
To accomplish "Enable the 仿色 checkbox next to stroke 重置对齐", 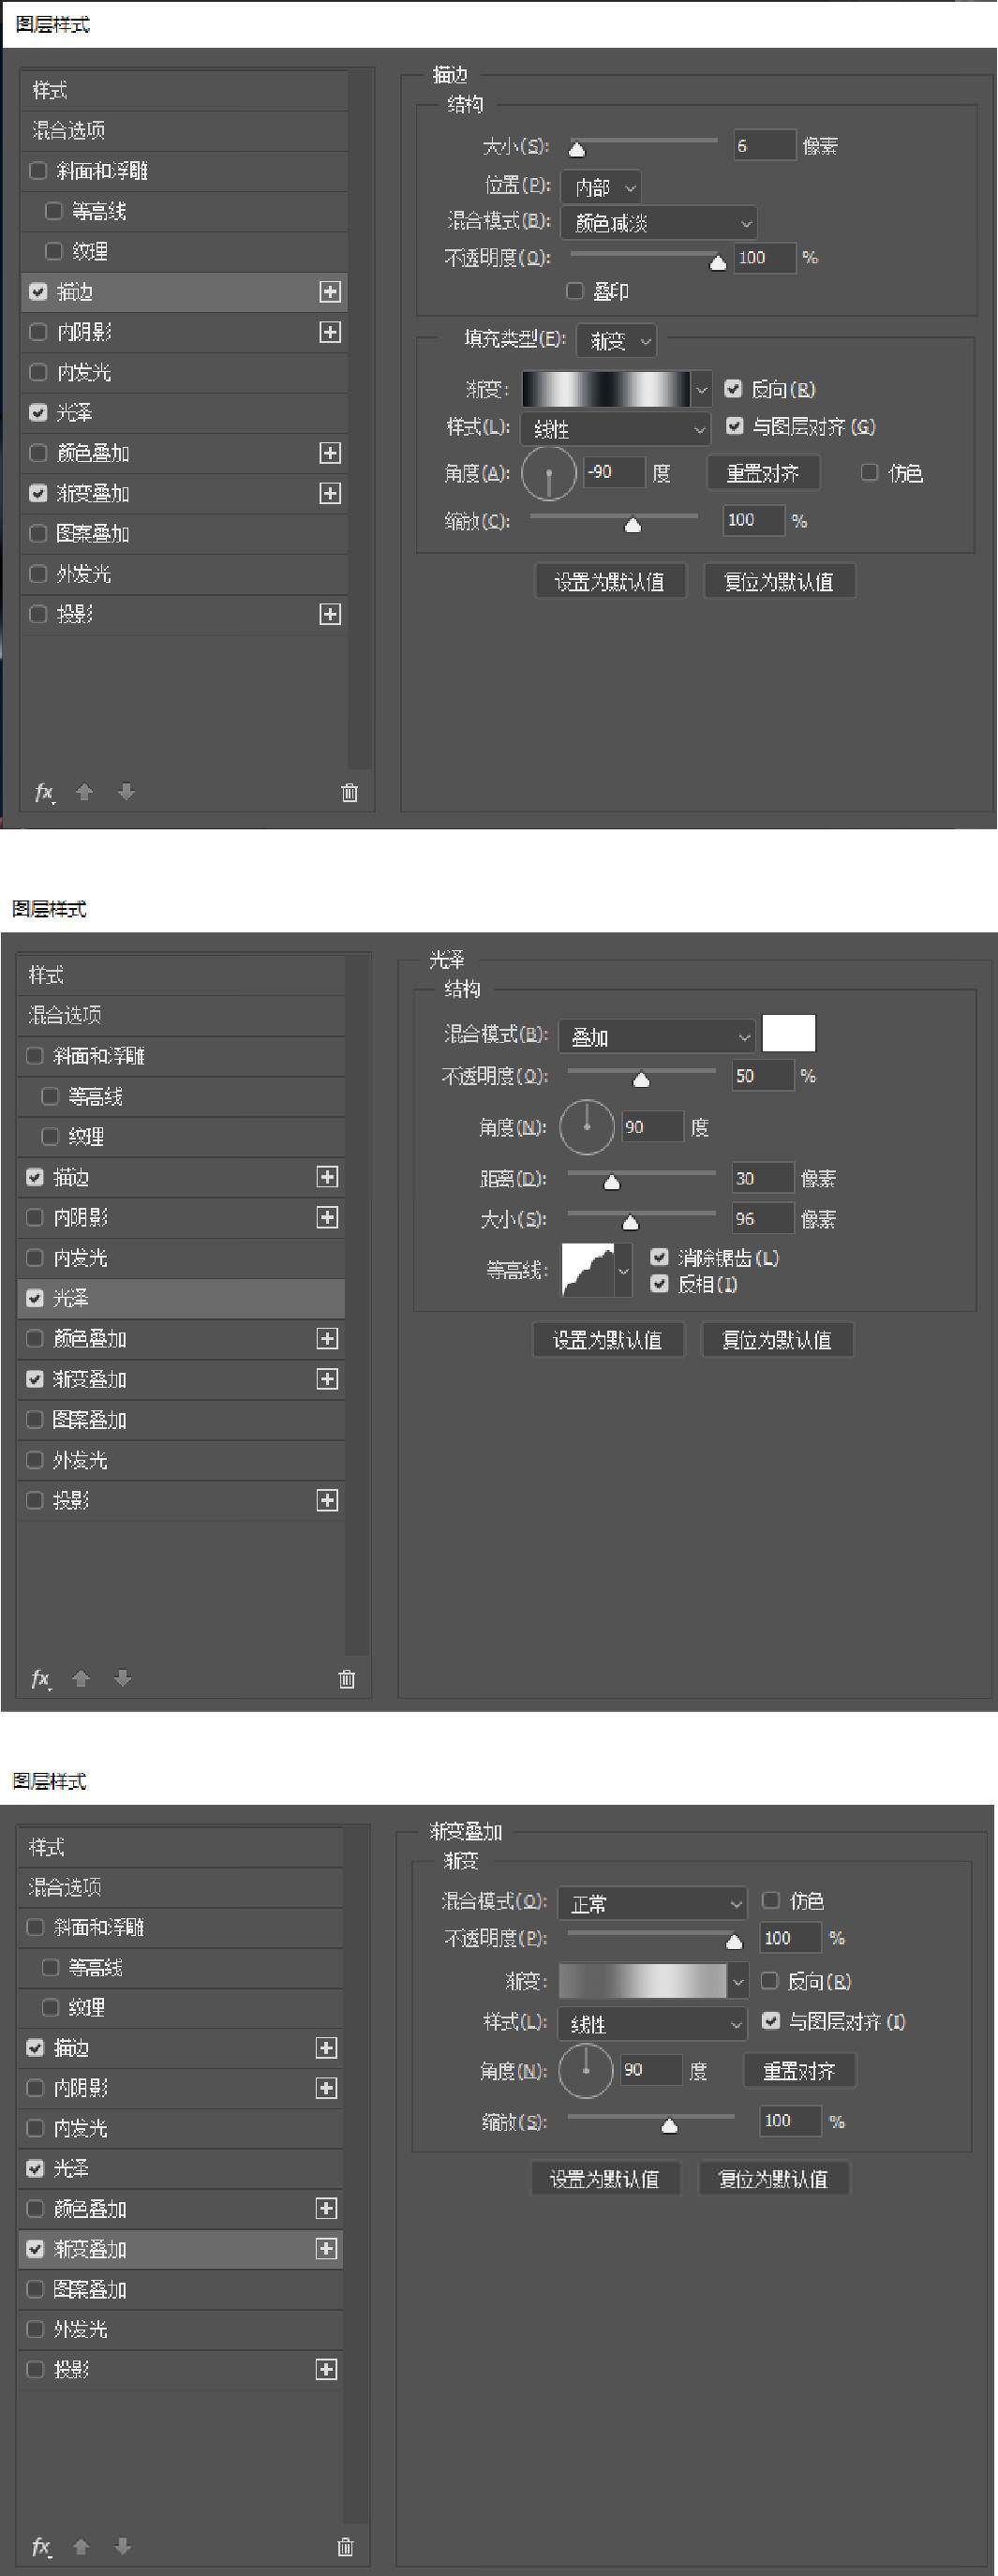I will [870, 472].
